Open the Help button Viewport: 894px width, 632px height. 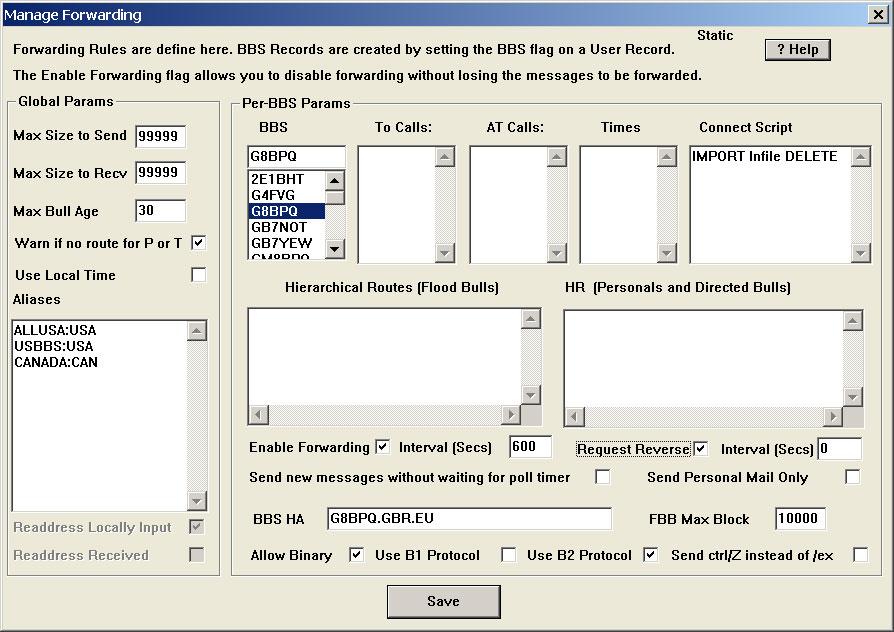pos(797,50)
